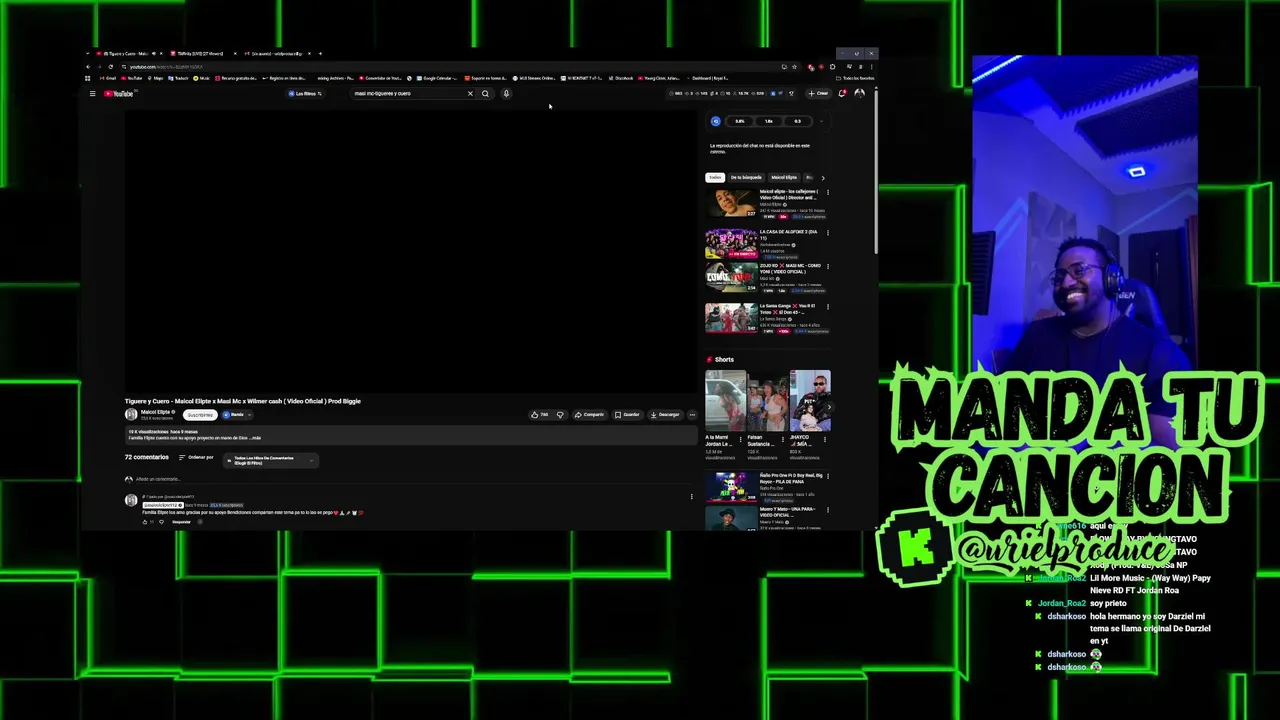This screenshot has height=720, width=1280.
Task: Click the blue extension icon above chat
Action: click(715, 121)
